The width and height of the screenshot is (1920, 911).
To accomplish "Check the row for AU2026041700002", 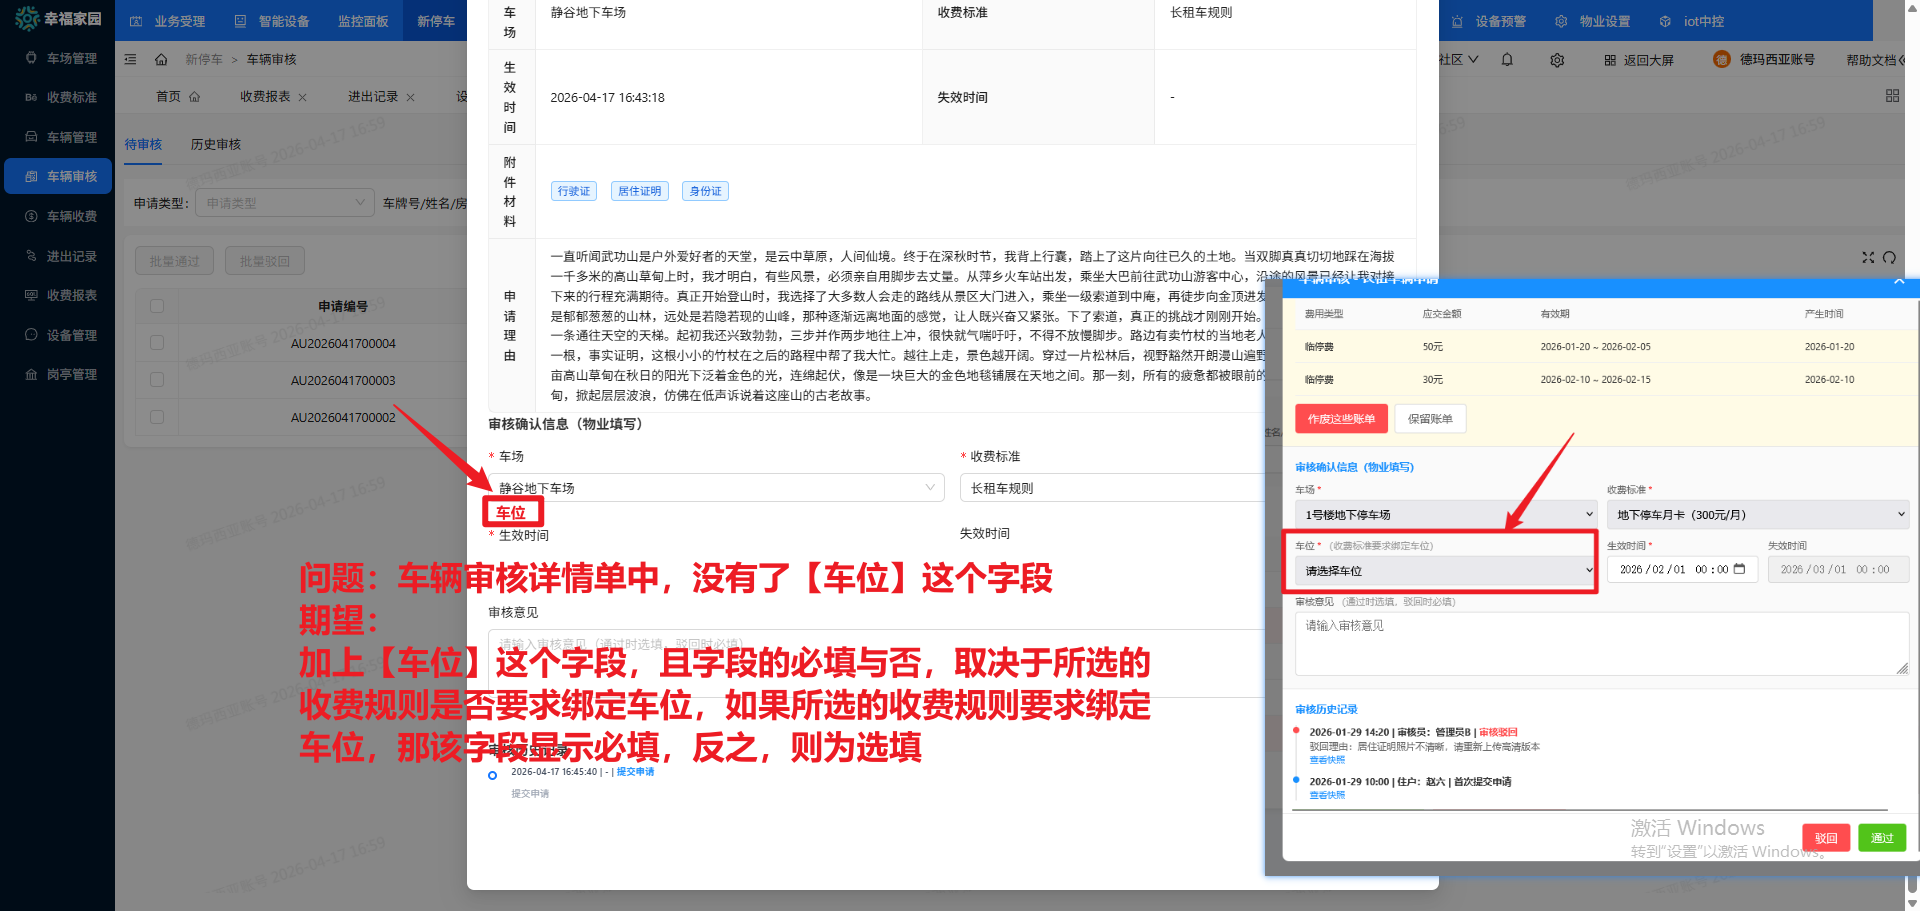I will tap(157, 417).
